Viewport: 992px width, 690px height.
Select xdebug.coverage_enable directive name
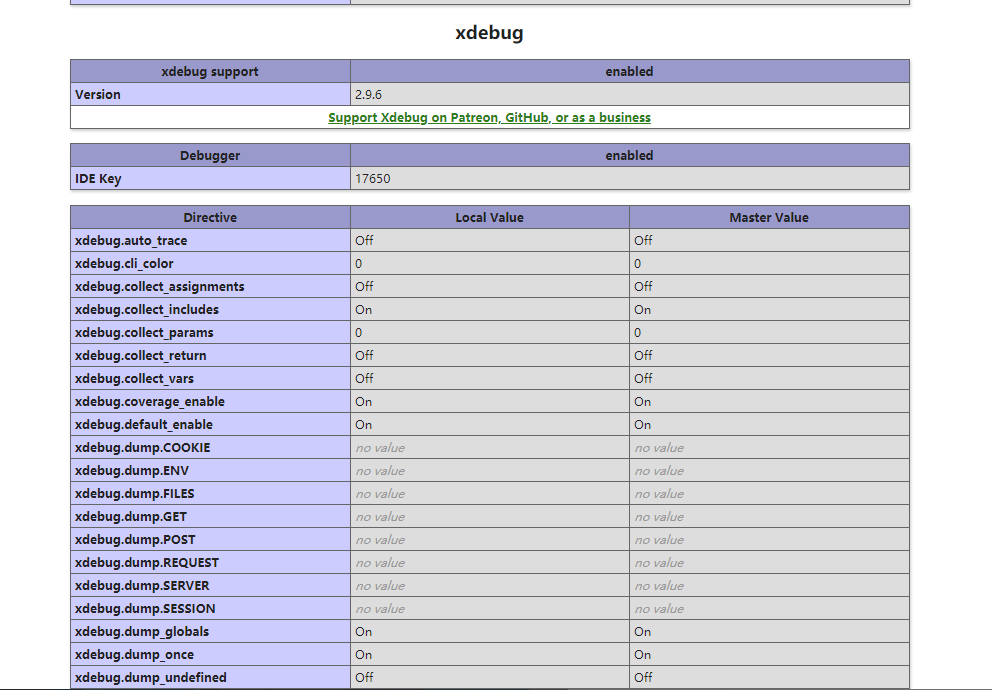point(150,402)
